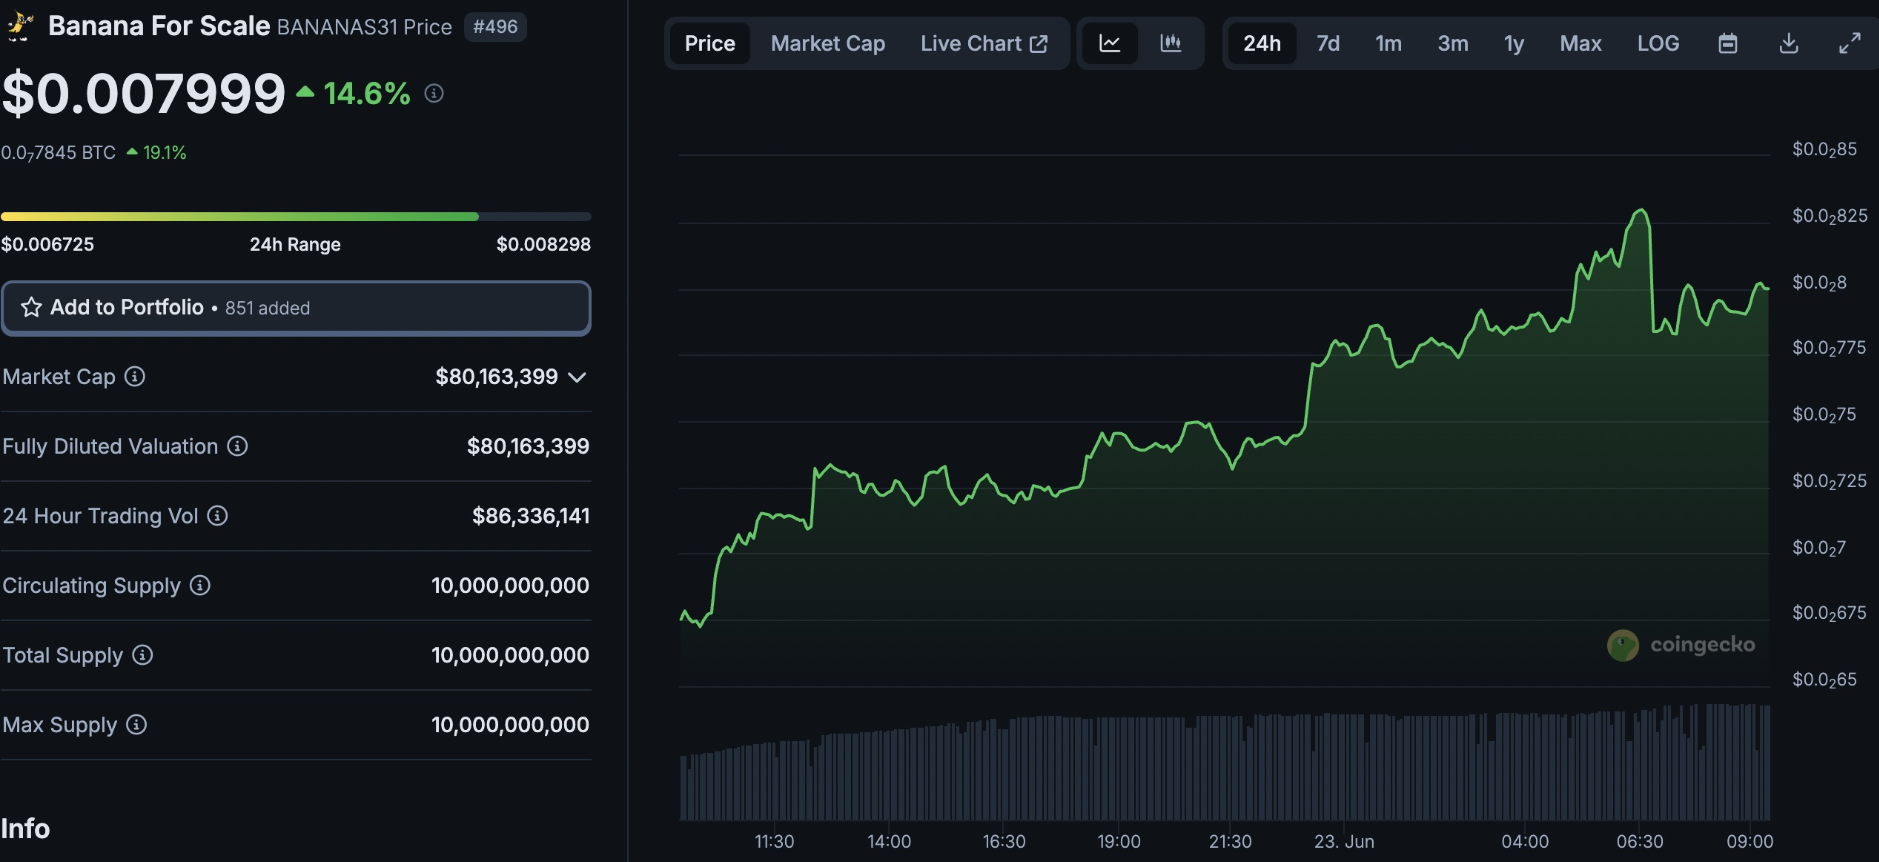Open the price change info icon
The image size is (1879, 862).
tap(434, 93)
